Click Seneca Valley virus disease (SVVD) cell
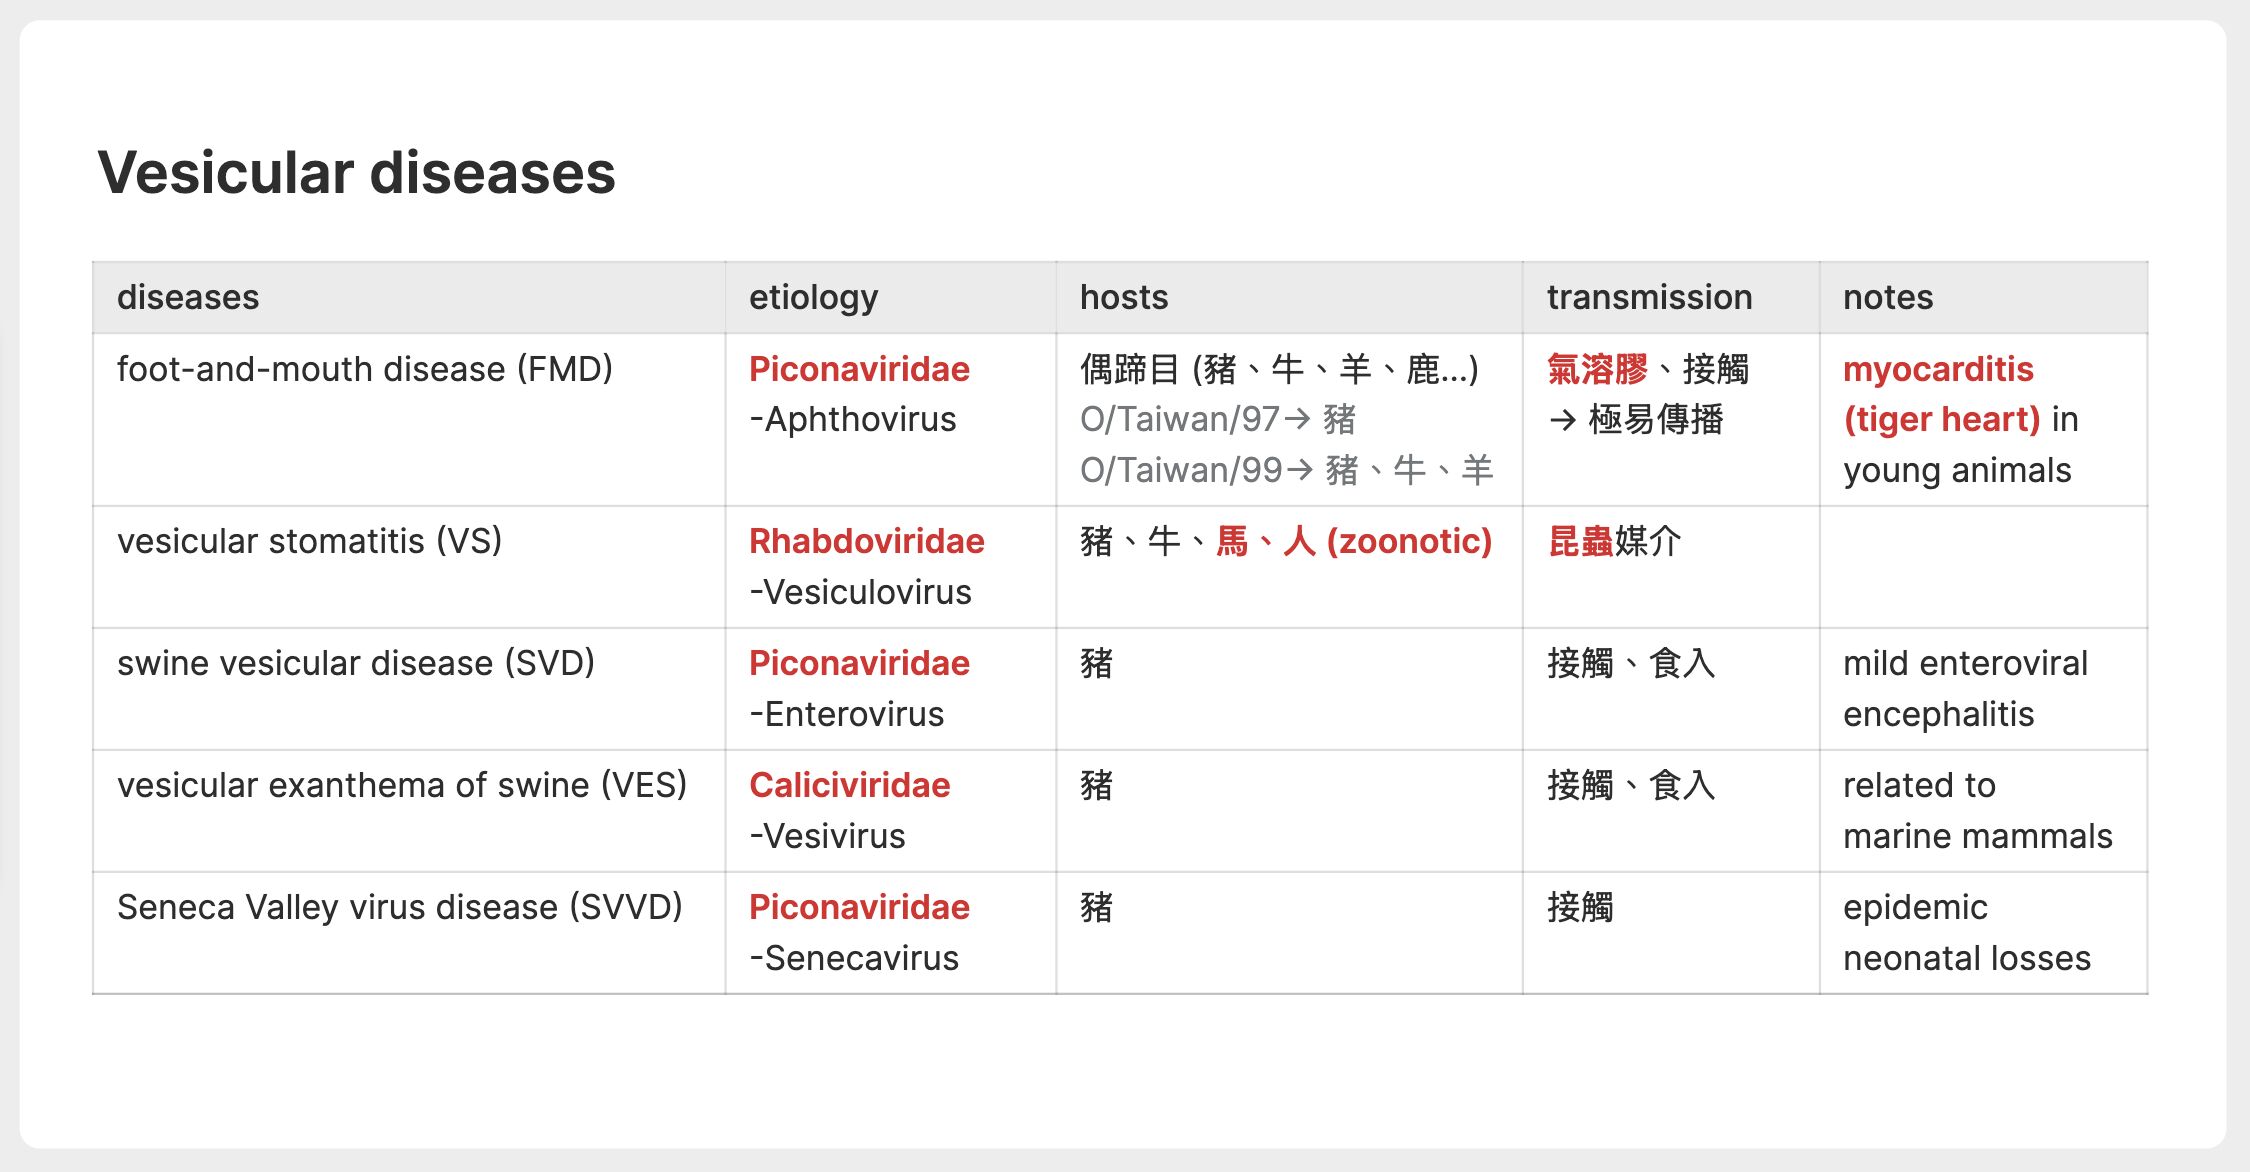Screen dimensions: 2250x1172 [x=408, y=932]
